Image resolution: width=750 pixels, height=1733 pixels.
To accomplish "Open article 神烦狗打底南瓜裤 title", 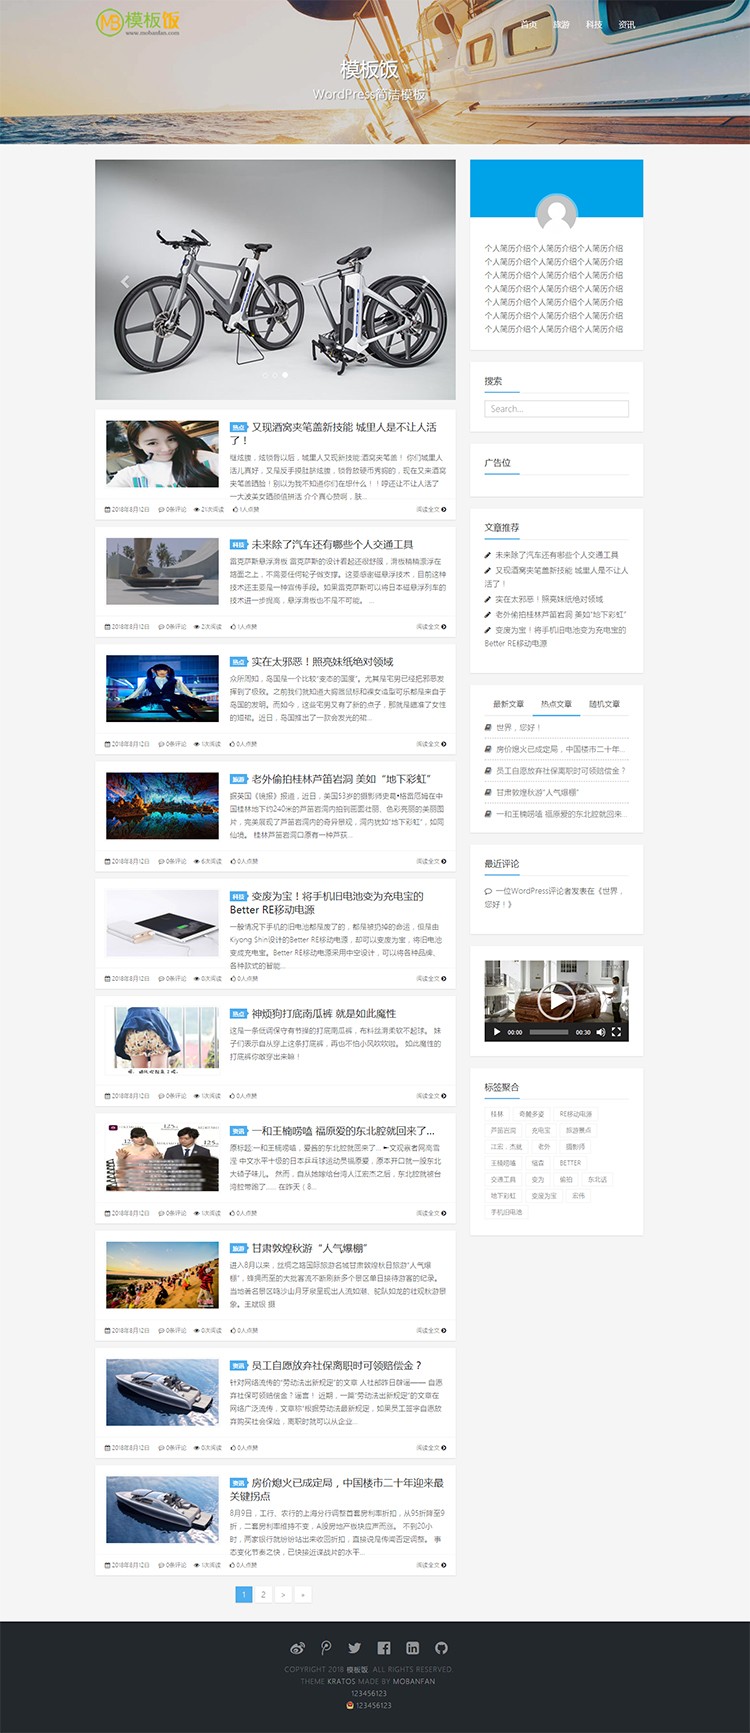I will 323,1013.
